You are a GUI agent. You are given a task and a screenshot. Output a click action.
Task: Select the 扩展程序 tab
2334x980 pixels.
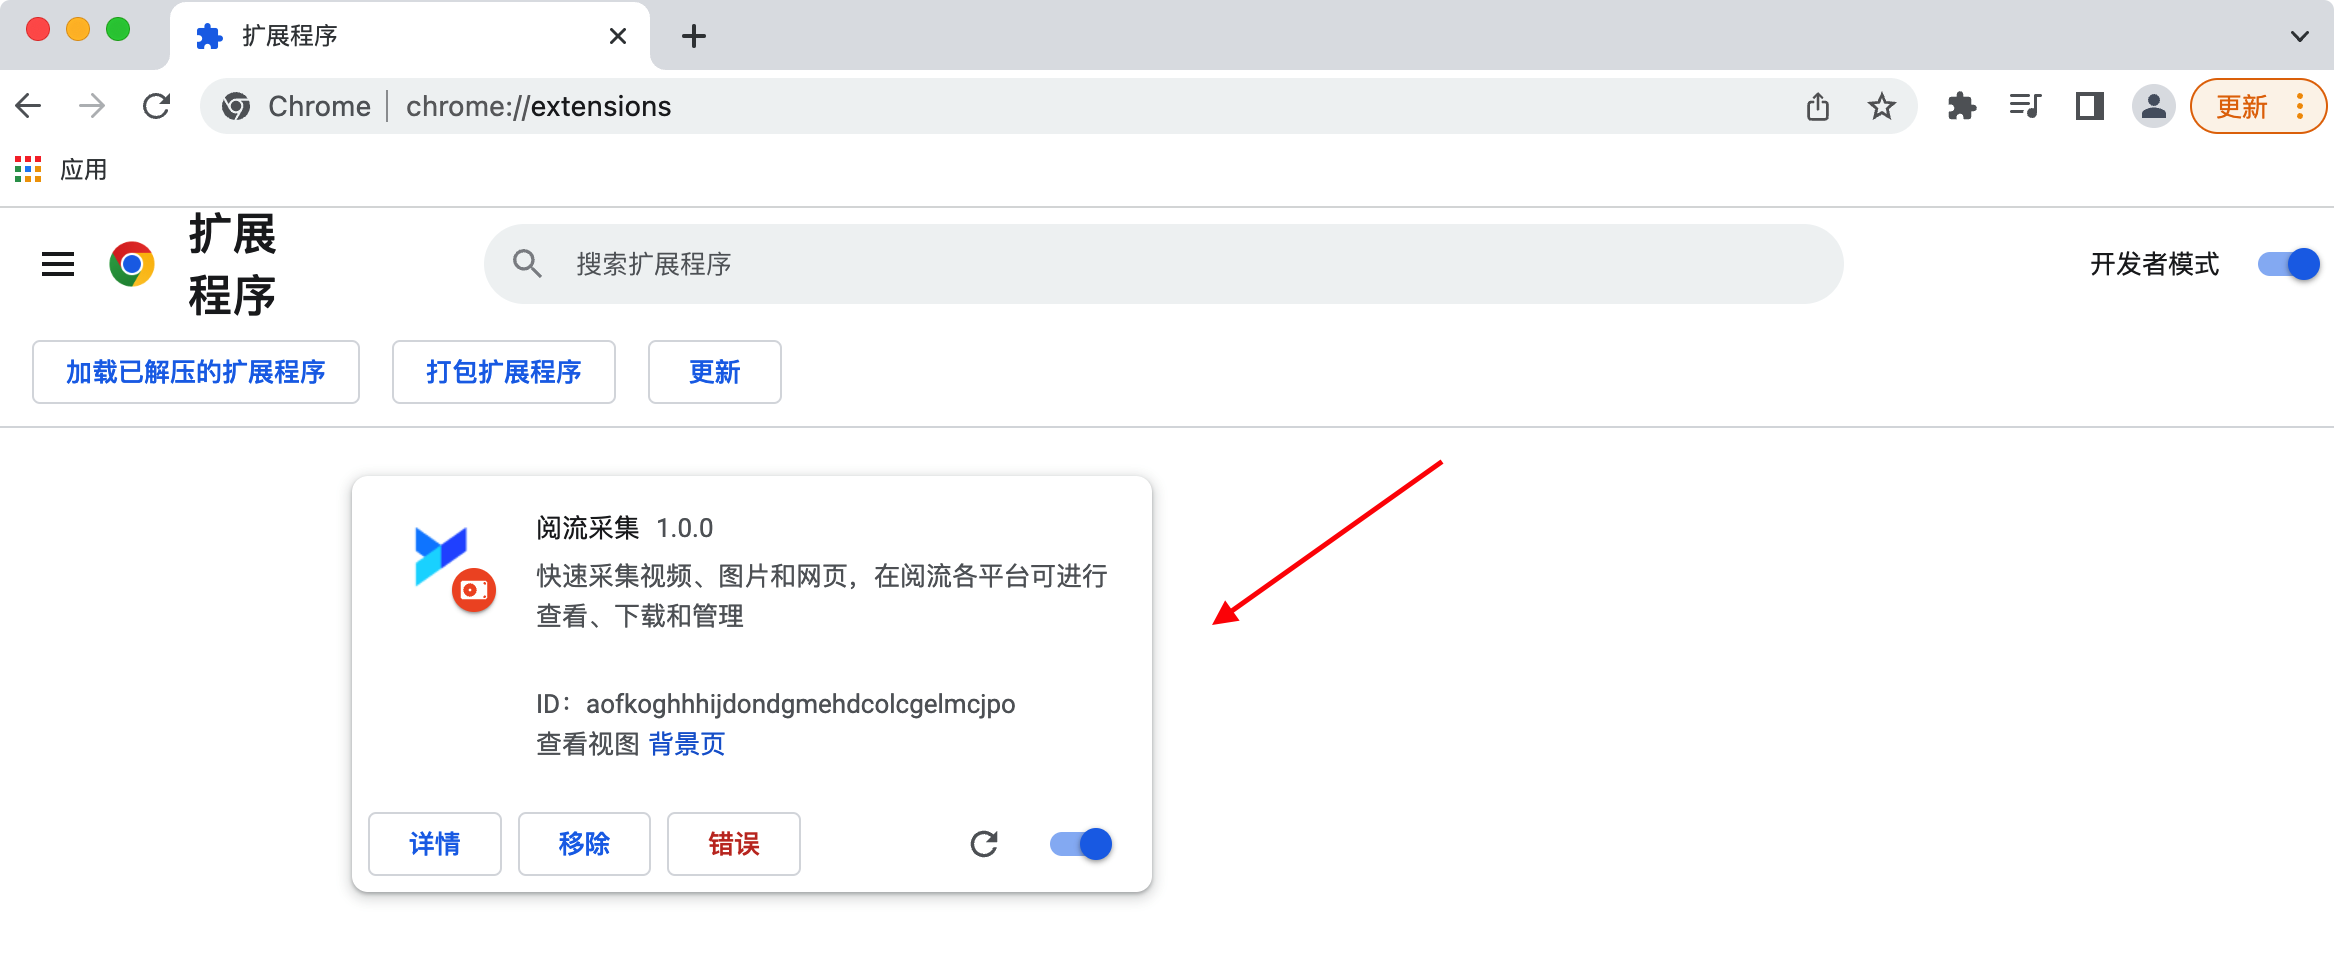pyautogui.click(x=410, y=37)
